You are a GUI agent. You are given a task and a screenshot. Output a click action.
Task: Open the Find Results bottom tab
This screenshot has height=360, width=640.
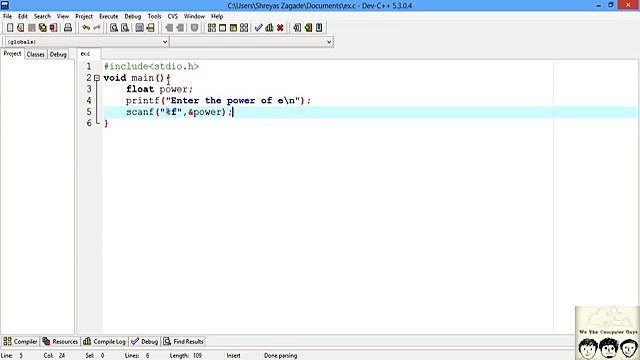[x=184, y=342]
